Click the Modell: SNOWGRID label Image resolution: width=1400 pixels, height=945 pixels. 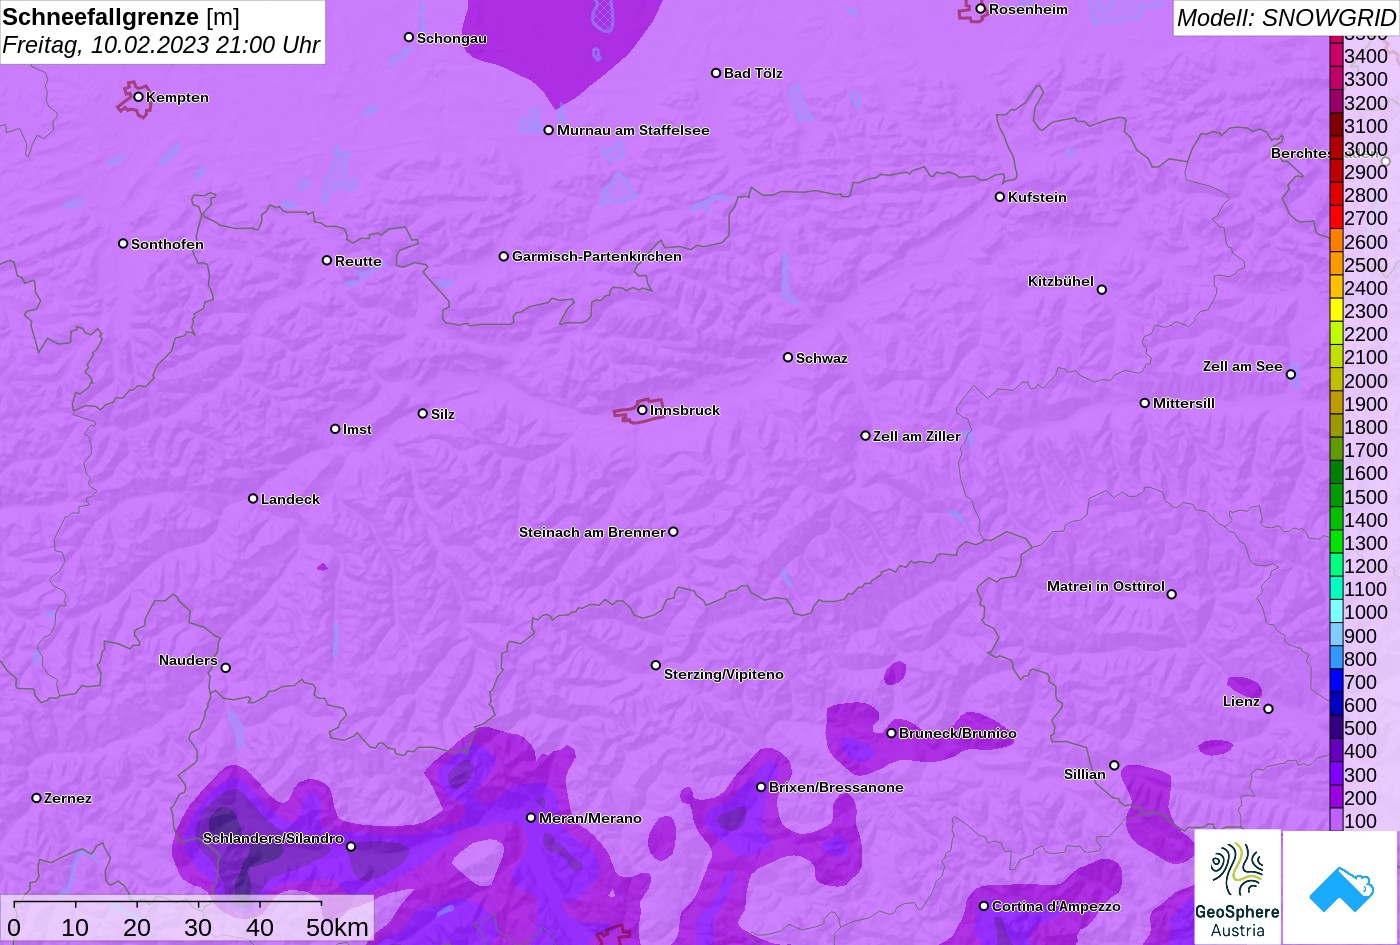click(x=1286, y=17)
